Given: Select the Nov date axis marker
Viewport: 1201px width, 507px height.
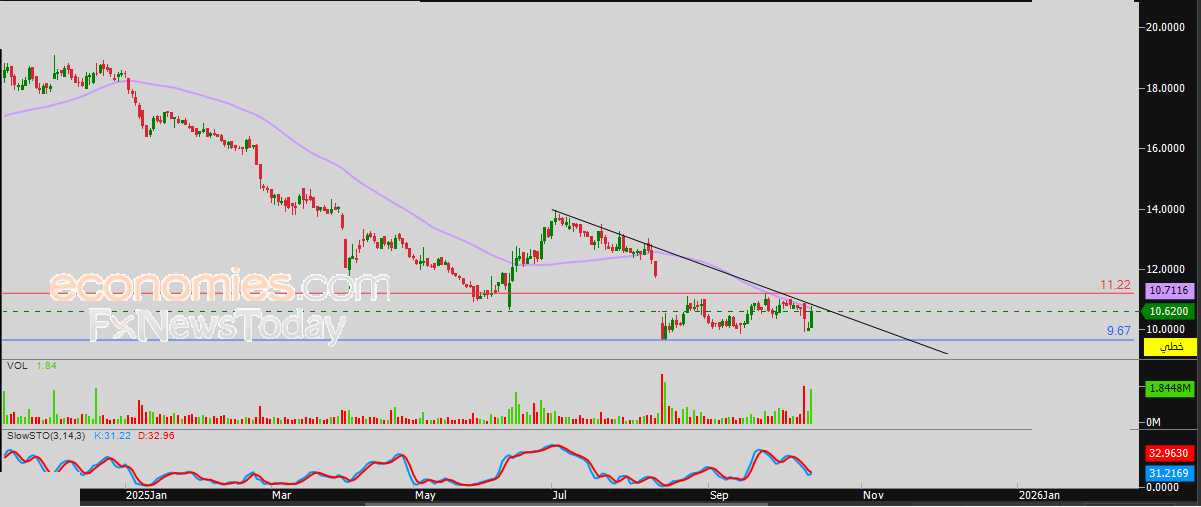Looking at the screenshot, I should pos(873,495).
